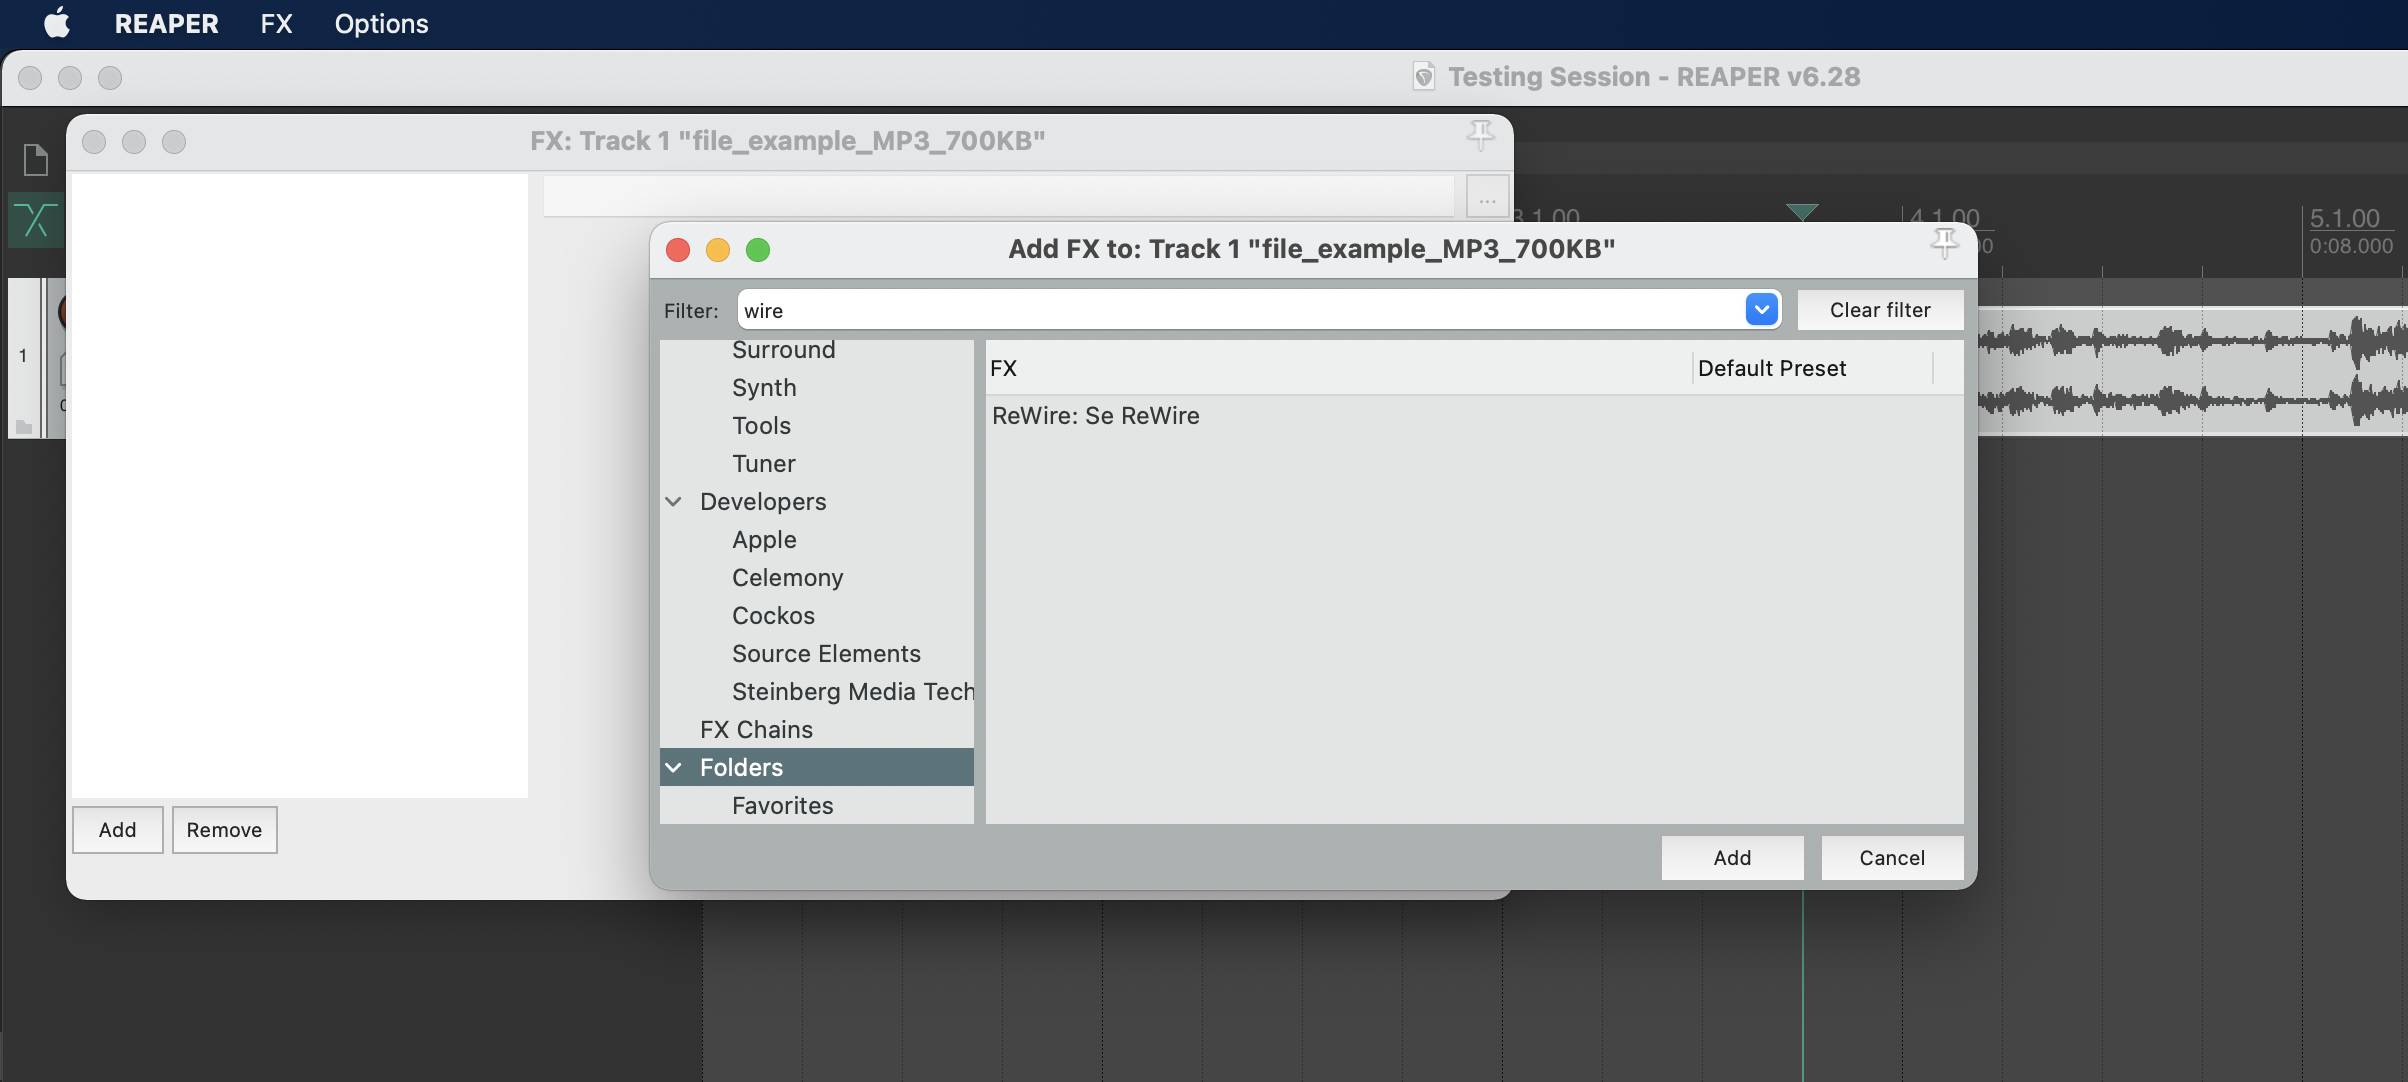Screen dimensions: 2408x1082
Task: Click the Default Preset column header
Action: point(1771,368)
